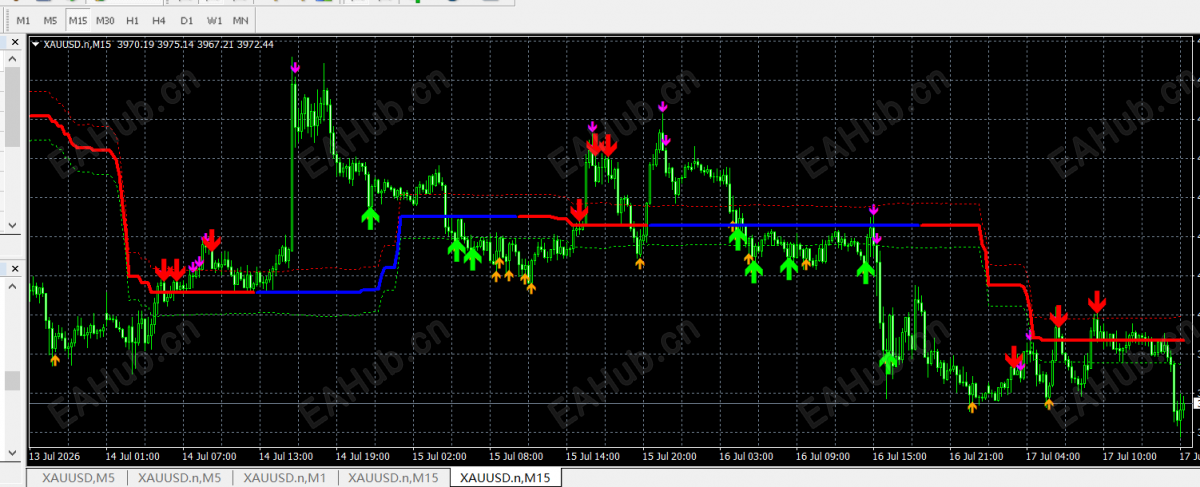Close the lower left side panel
Viewport: 1200px width, 487px height.
(15, 267)
